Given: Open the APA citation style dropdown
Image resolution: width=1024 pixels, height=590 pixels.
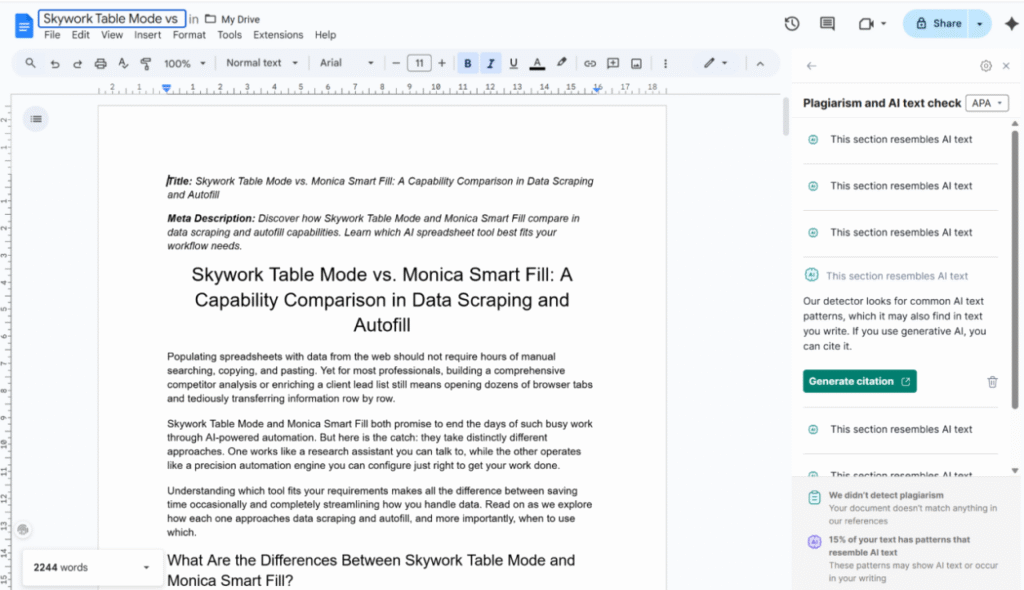Looking at the screenshot, I should (x=987, y=103).
